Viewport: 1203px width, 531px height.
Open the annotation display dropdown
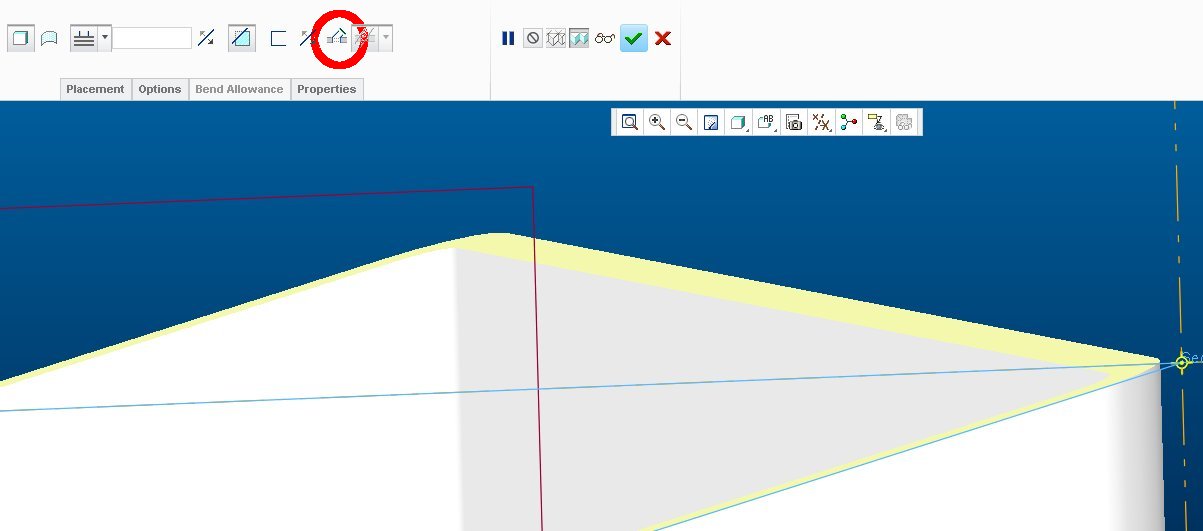876,122
